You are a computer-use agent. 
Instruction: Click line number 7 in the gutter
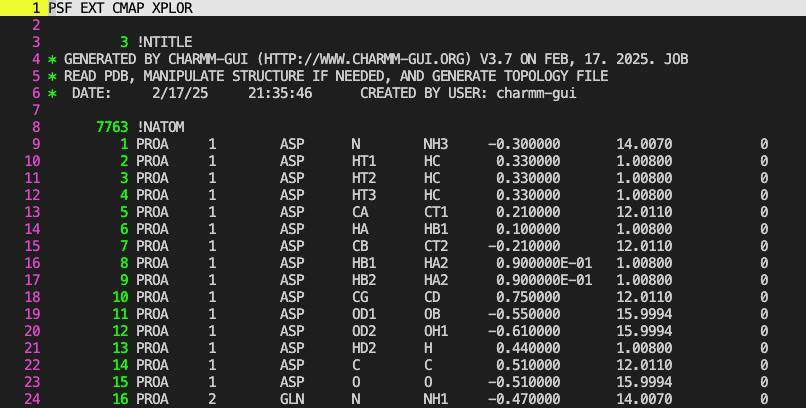(36, 110)
